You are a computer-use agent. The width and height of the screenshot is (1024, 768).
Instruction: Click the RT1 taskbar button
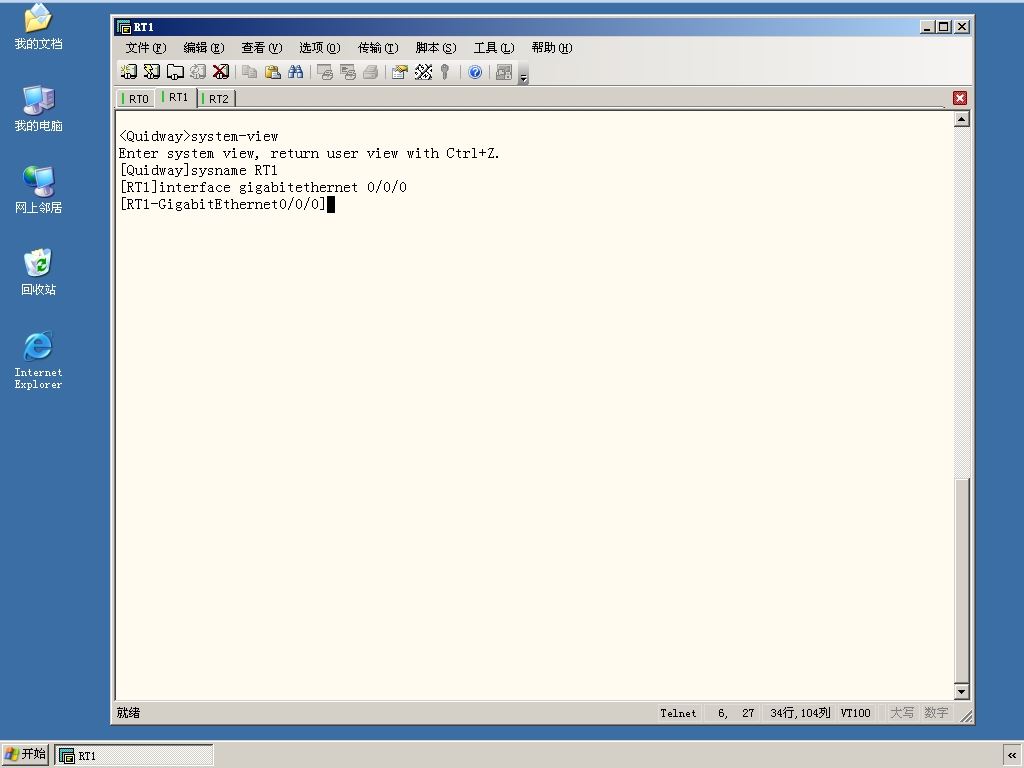(134, 756)
